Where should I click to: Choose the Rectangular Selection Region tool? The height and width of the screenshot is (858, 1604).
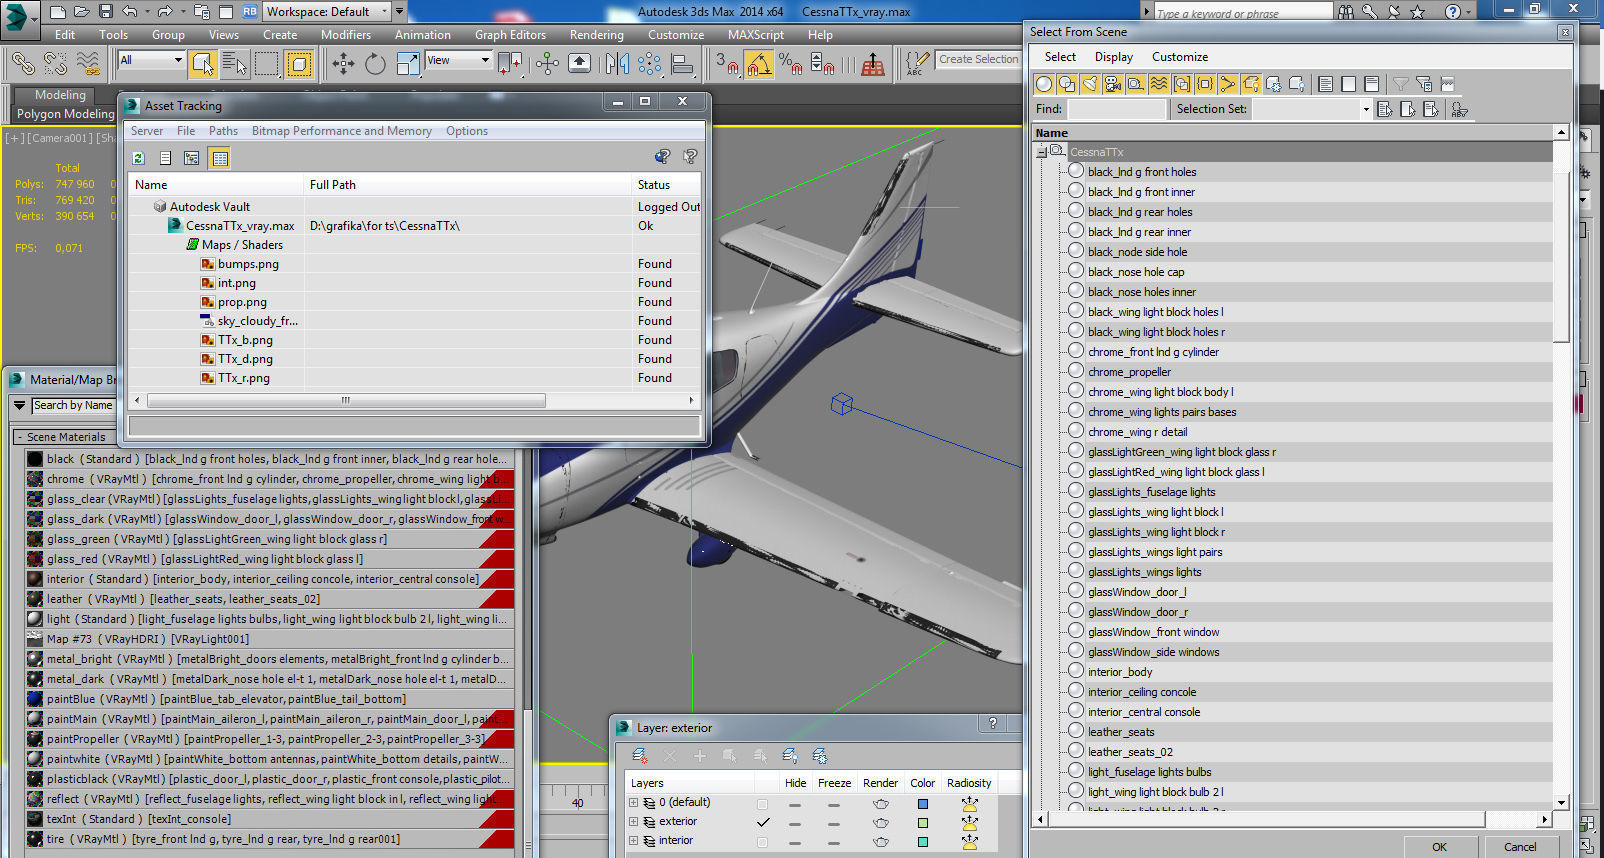point(267,64)
